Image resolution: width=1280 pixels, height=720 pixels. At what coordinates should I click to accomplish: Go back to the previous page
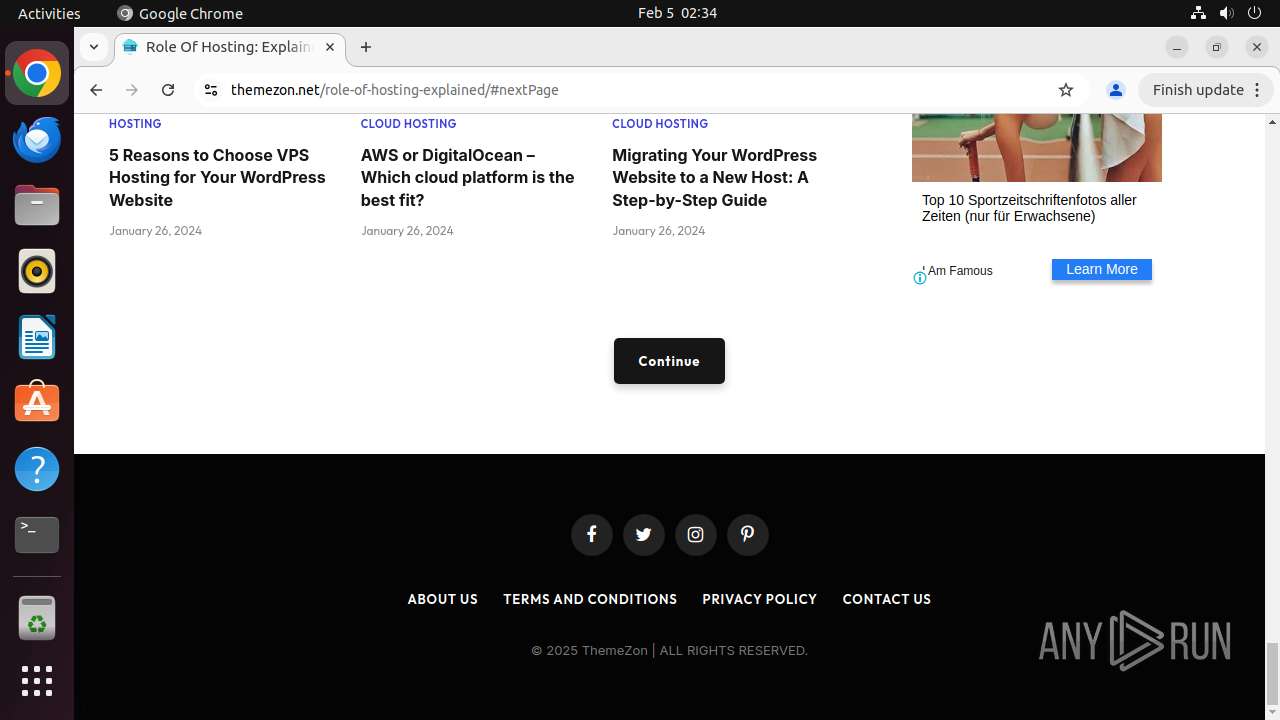[x=96, y=90]
